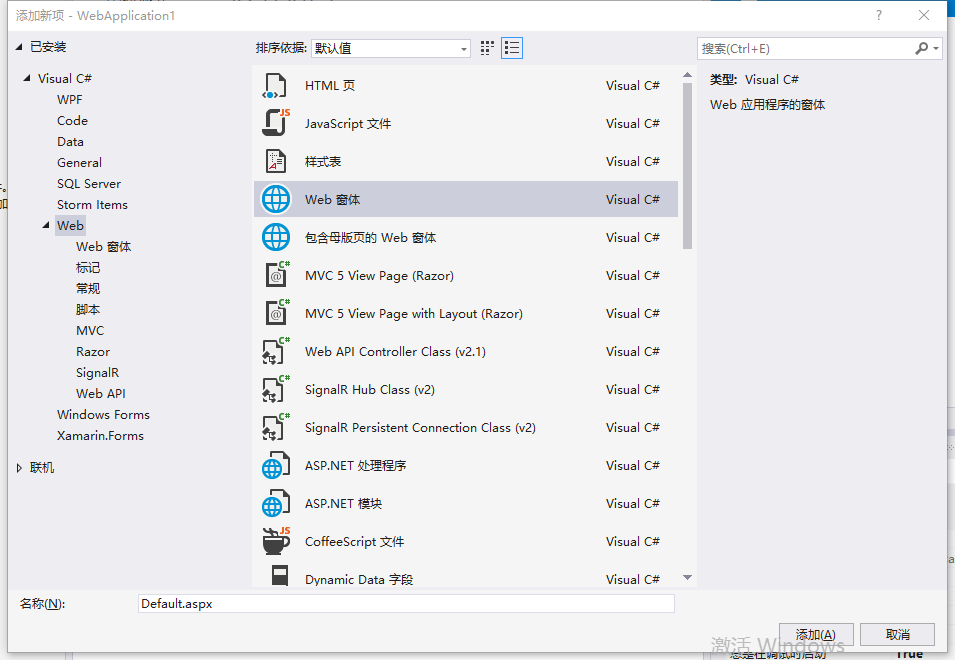Click the Web 窗体 globe icon
955x660 pixels.
(x=276, y=200)
